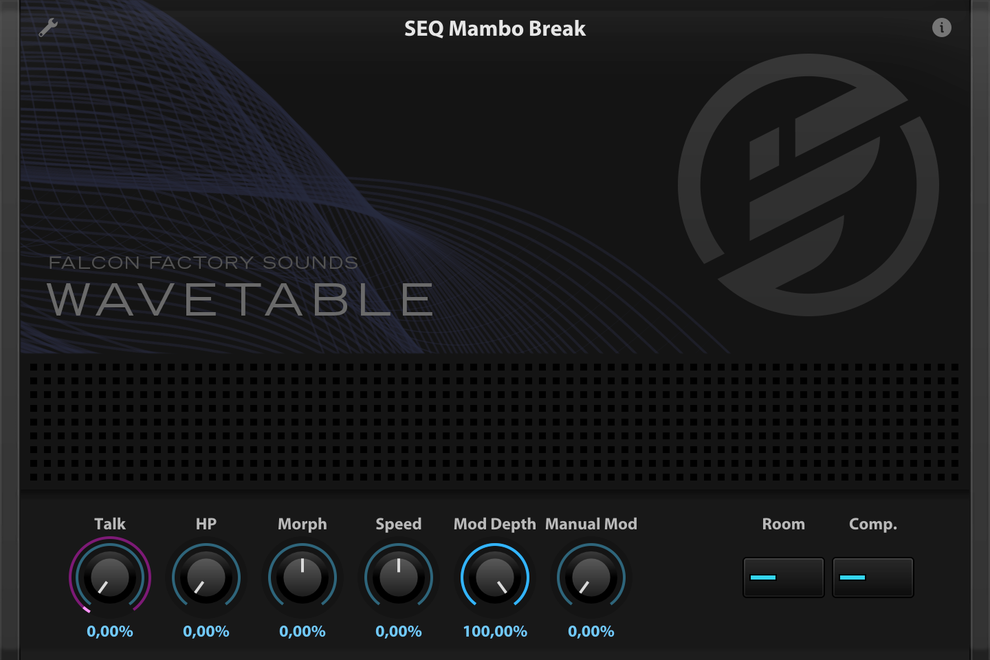Click the Mod Depth label
This screenshot has height=660, width=990.
click(495, 524)
